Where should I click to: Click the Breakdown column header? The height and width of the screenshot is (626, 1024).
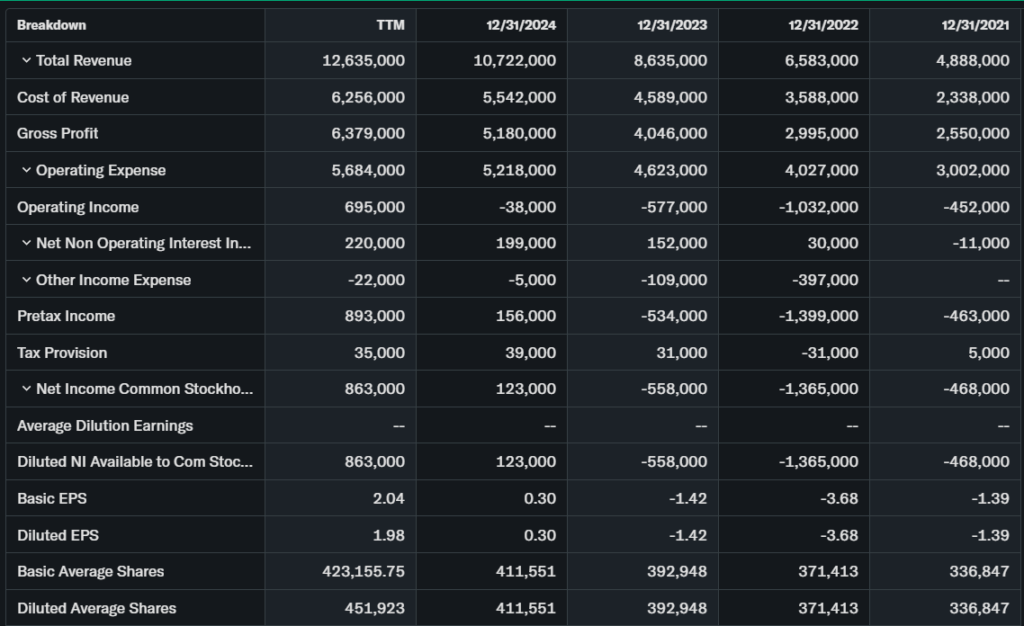click(52, 25)
